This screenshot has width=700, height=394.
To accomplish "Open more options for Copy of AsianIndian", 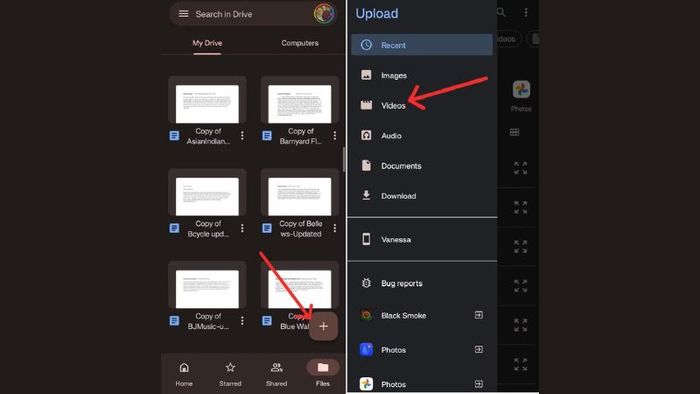I will [242, 136].
